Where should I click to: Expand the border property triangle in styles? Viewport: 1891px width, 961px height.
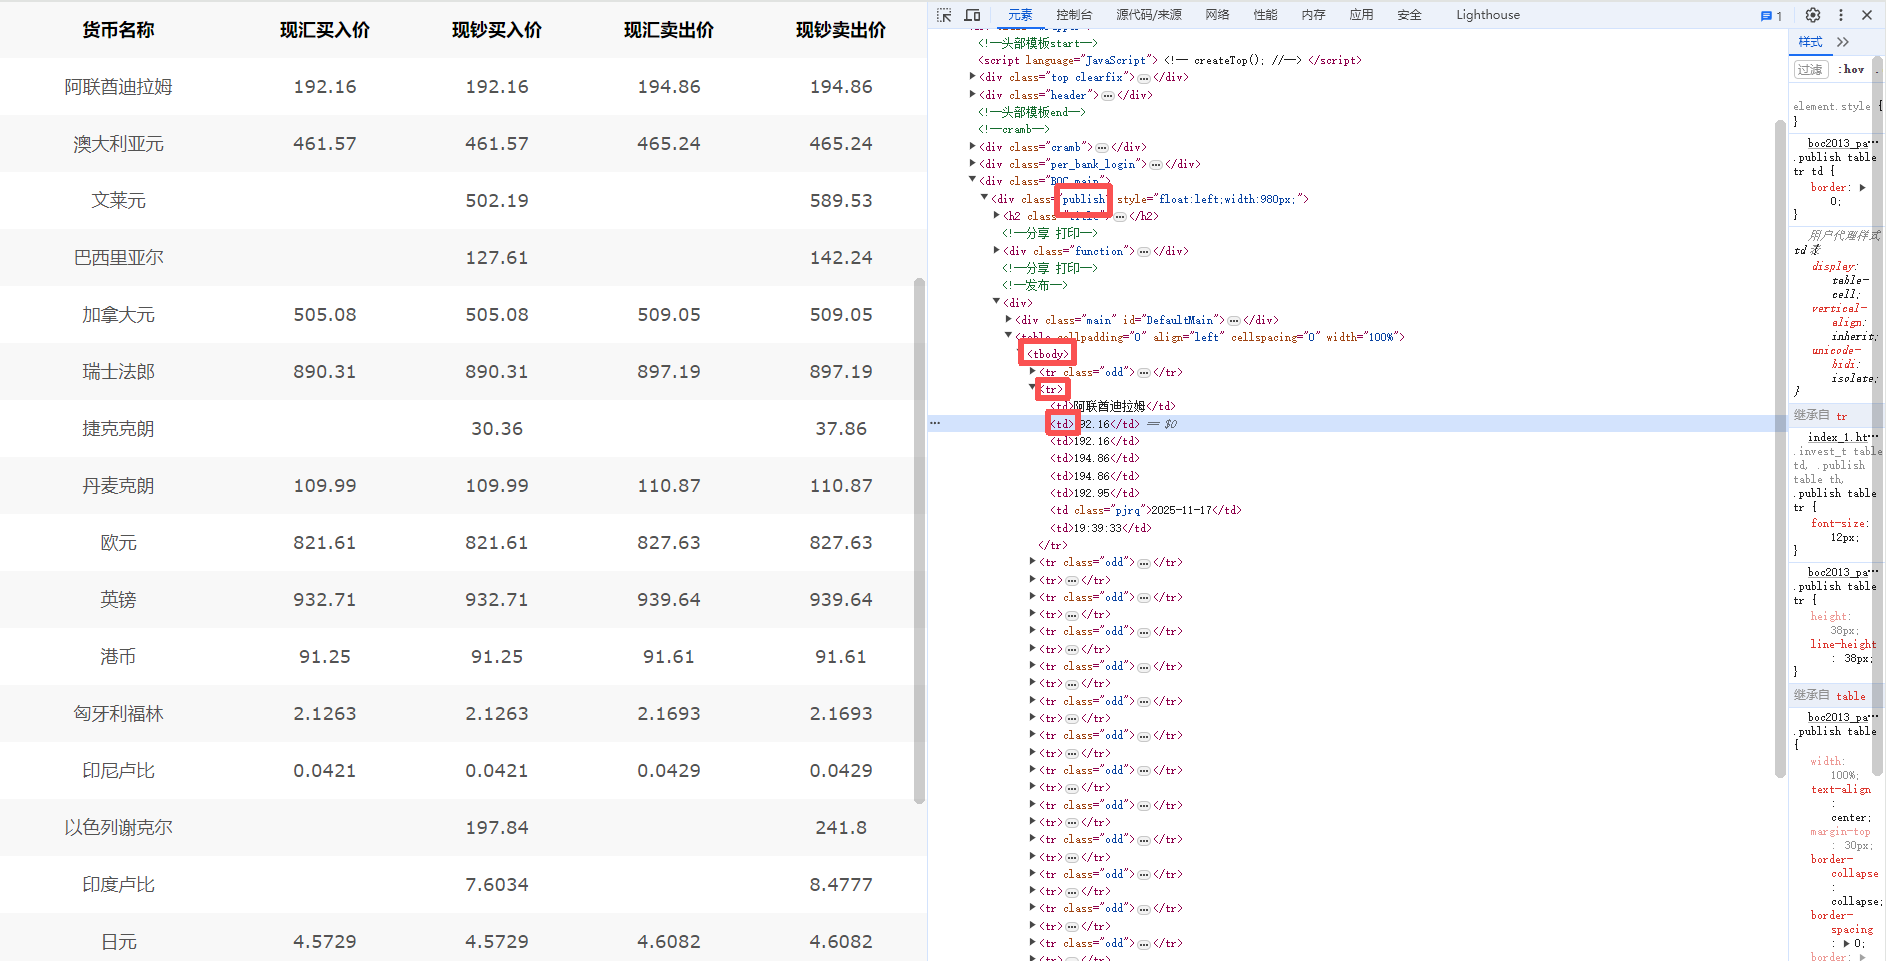(1862, 187)
